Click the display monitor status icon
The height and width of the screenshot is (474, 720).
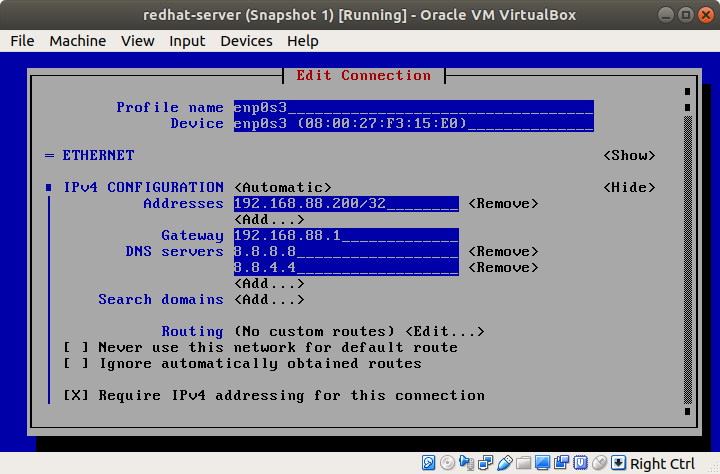(542, 463)
